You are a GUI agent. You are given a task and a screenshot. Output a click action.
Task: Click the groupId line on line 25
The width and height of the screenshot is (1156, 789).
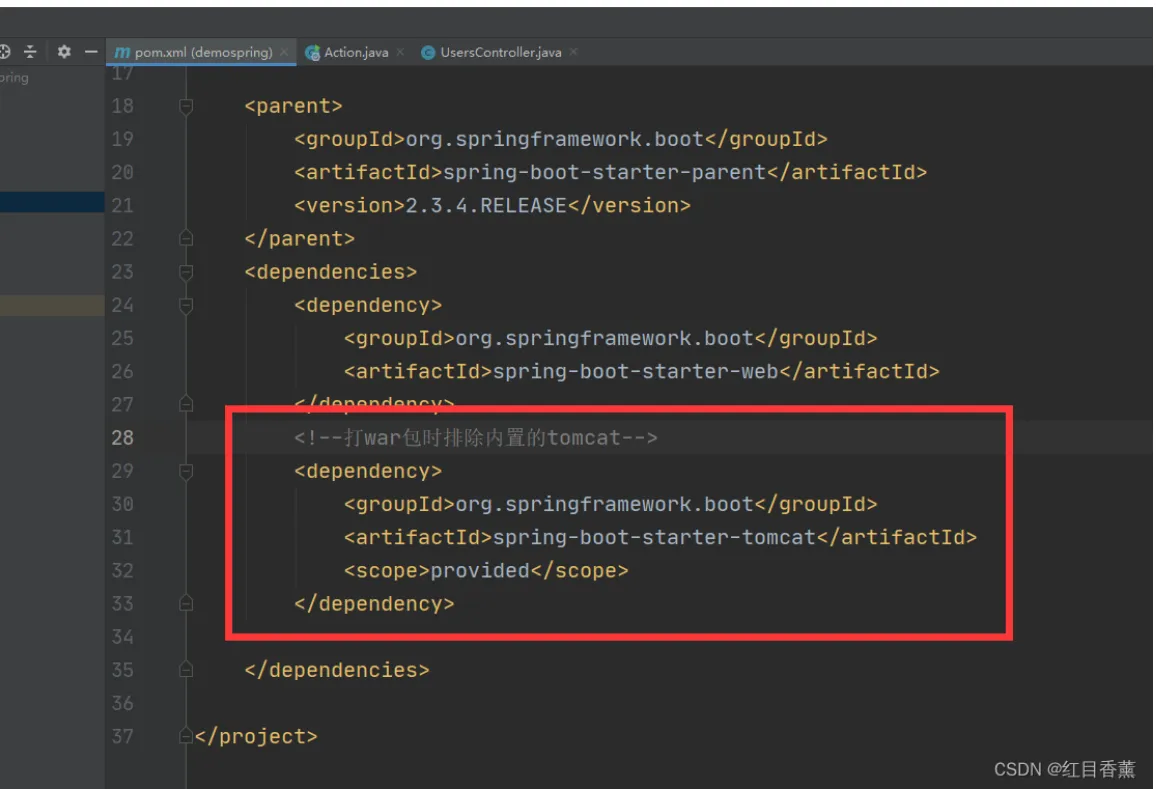[x=610, y=338]
